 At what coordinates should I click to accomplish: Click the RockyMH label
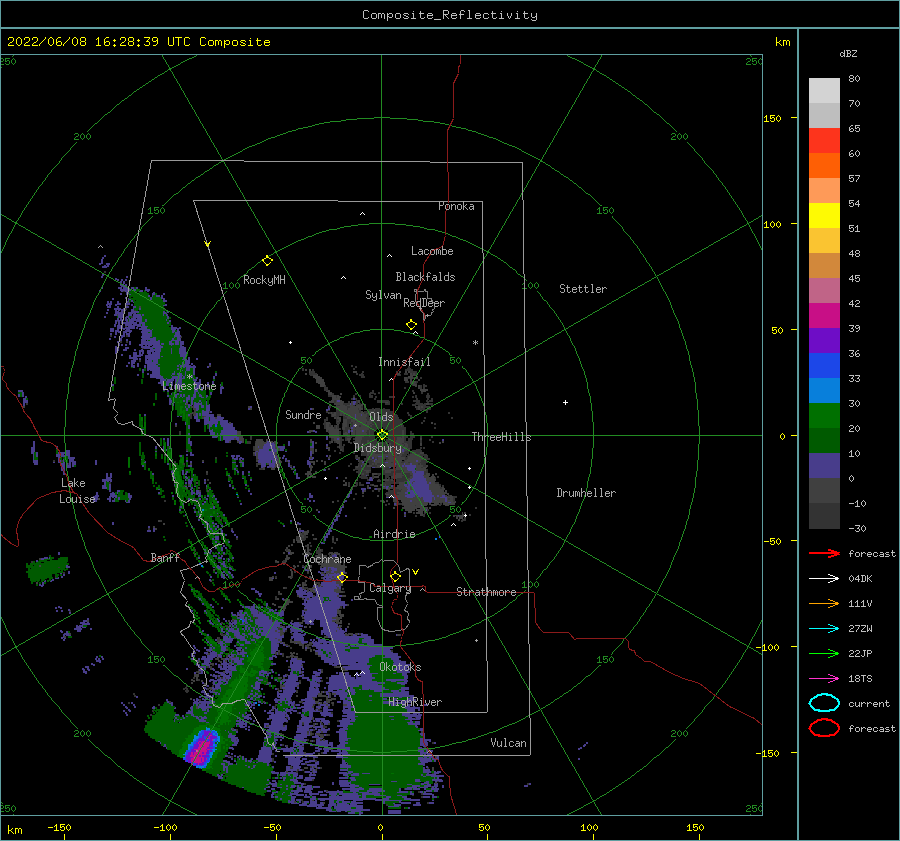tap(264, 280)
